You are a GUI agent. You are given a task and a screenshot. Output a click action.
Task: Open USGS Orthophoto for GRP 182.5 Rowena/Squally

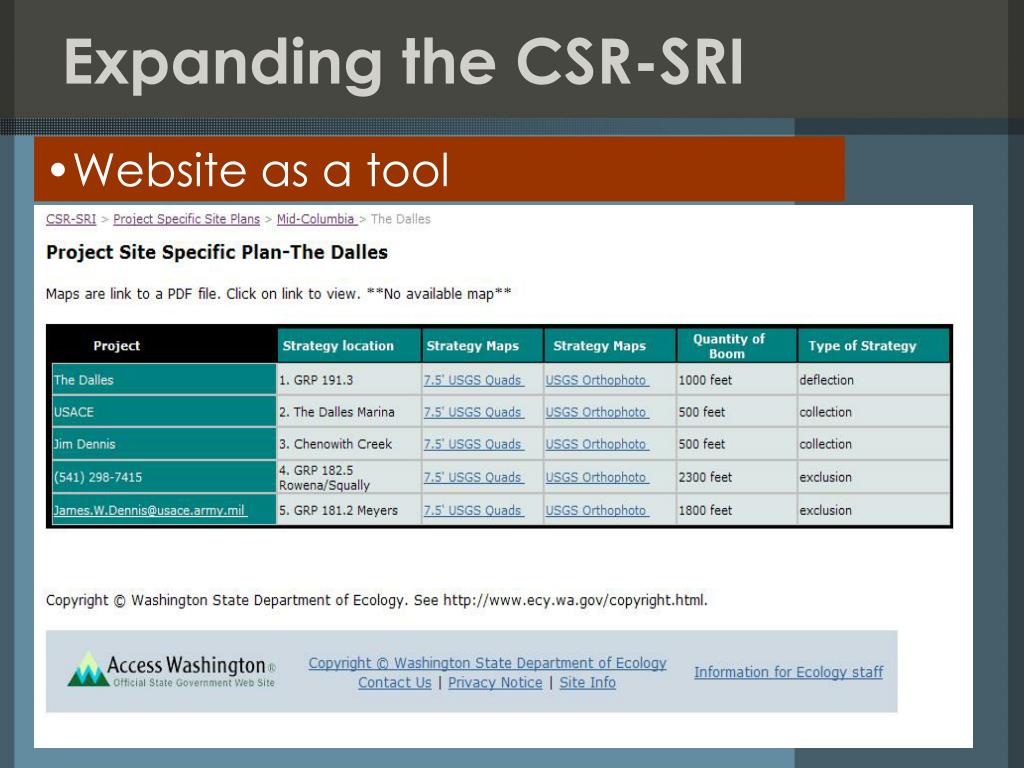[597, 477]
